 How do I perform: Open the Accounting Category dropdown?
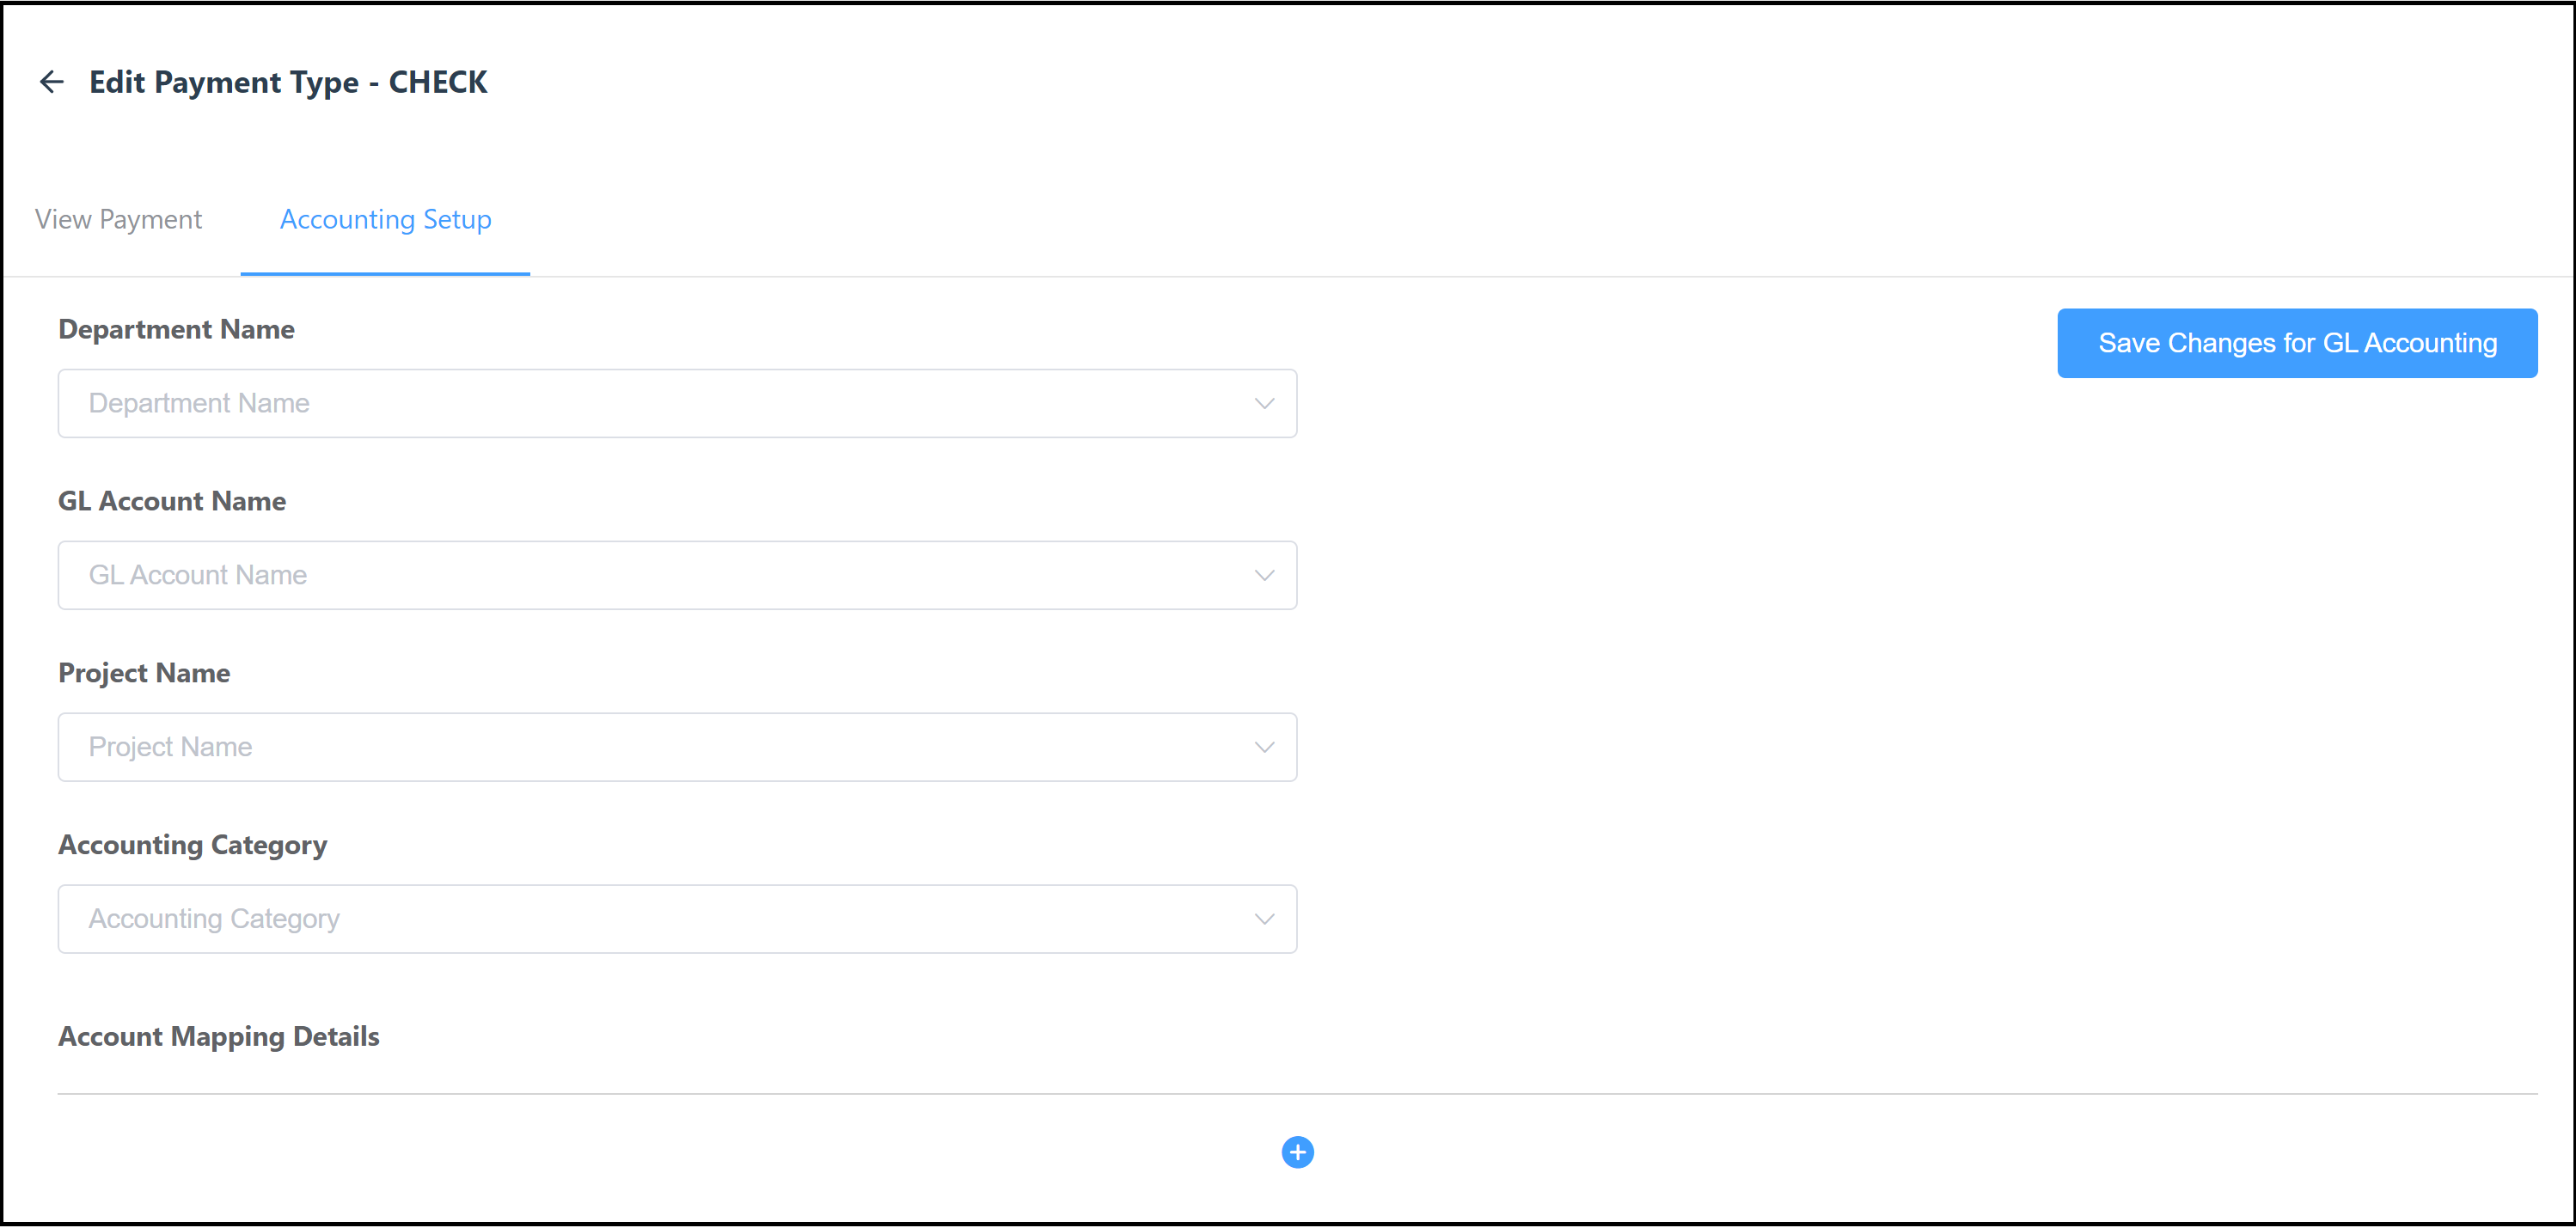[677, 918]
